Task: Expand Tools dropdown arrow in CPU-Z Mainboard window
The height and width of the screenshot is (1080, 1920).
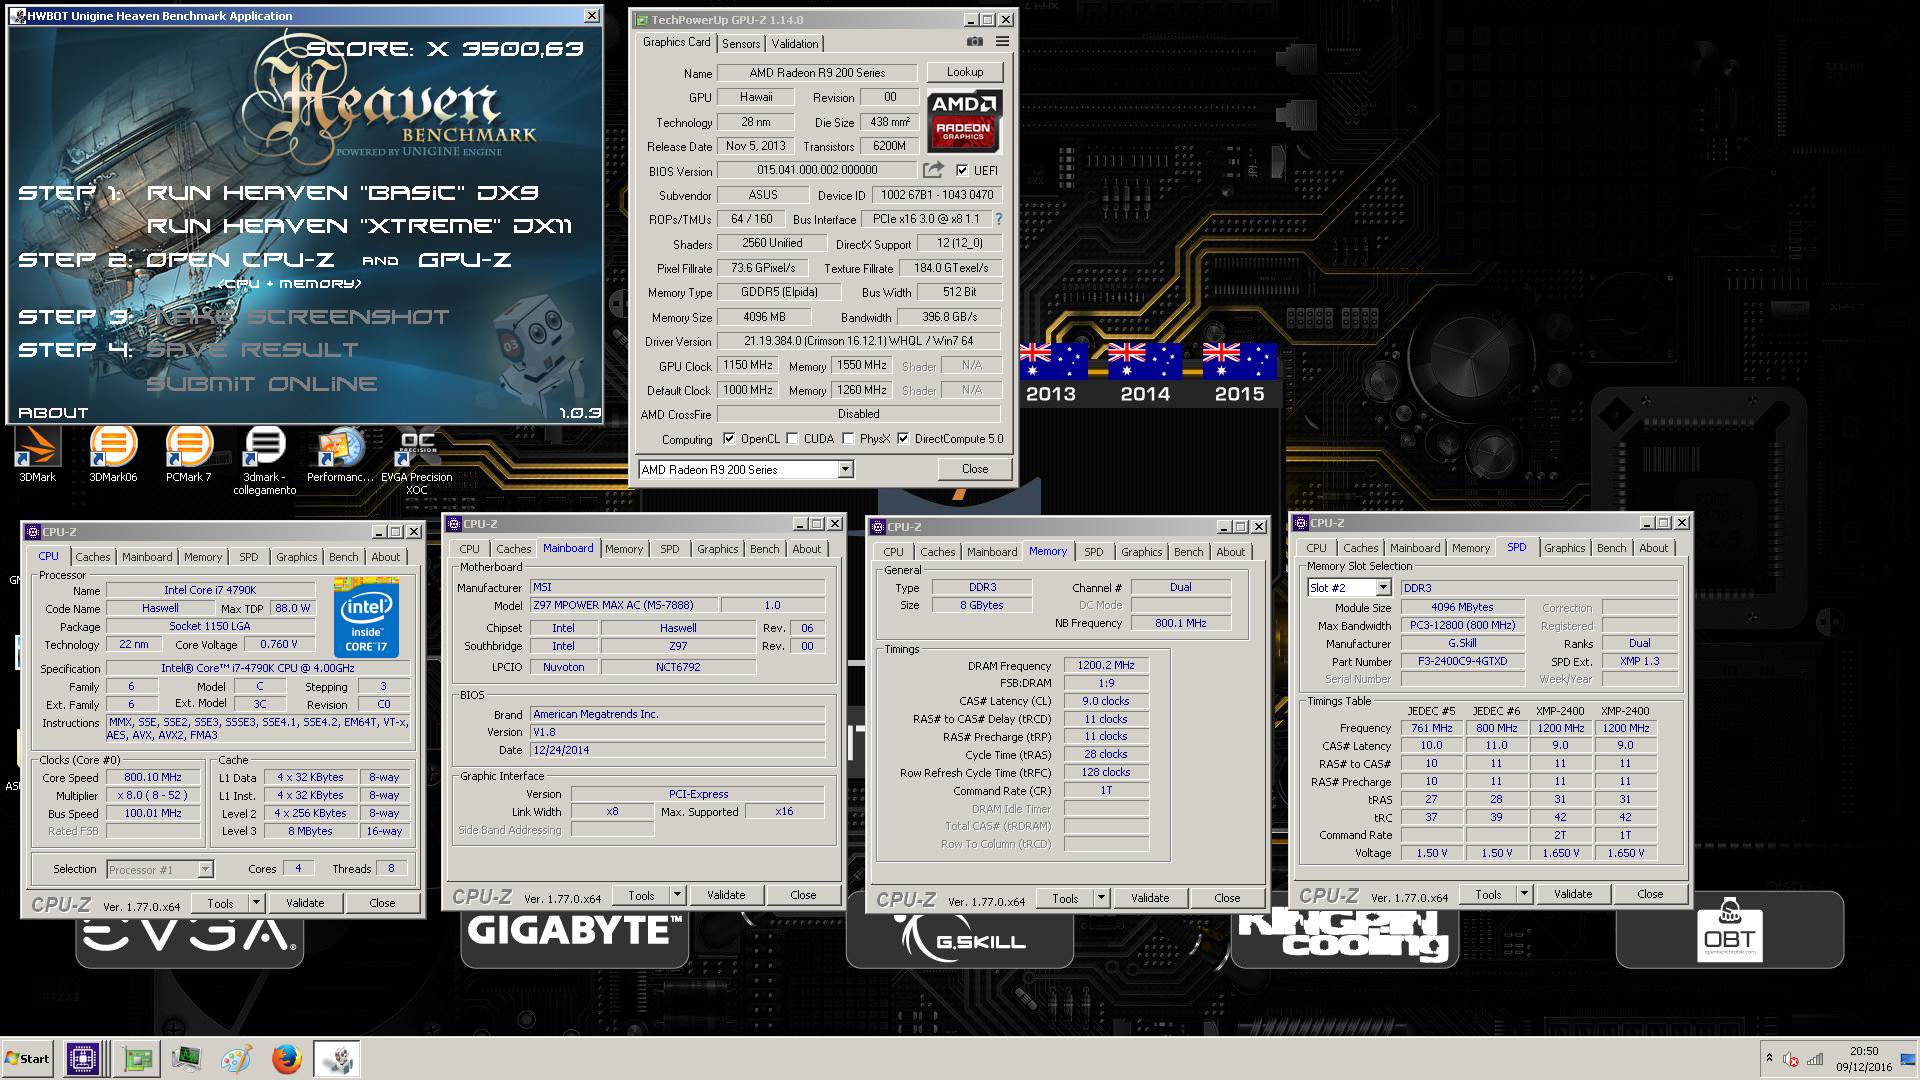Action: pyautogui.click(x=677, y=895)
